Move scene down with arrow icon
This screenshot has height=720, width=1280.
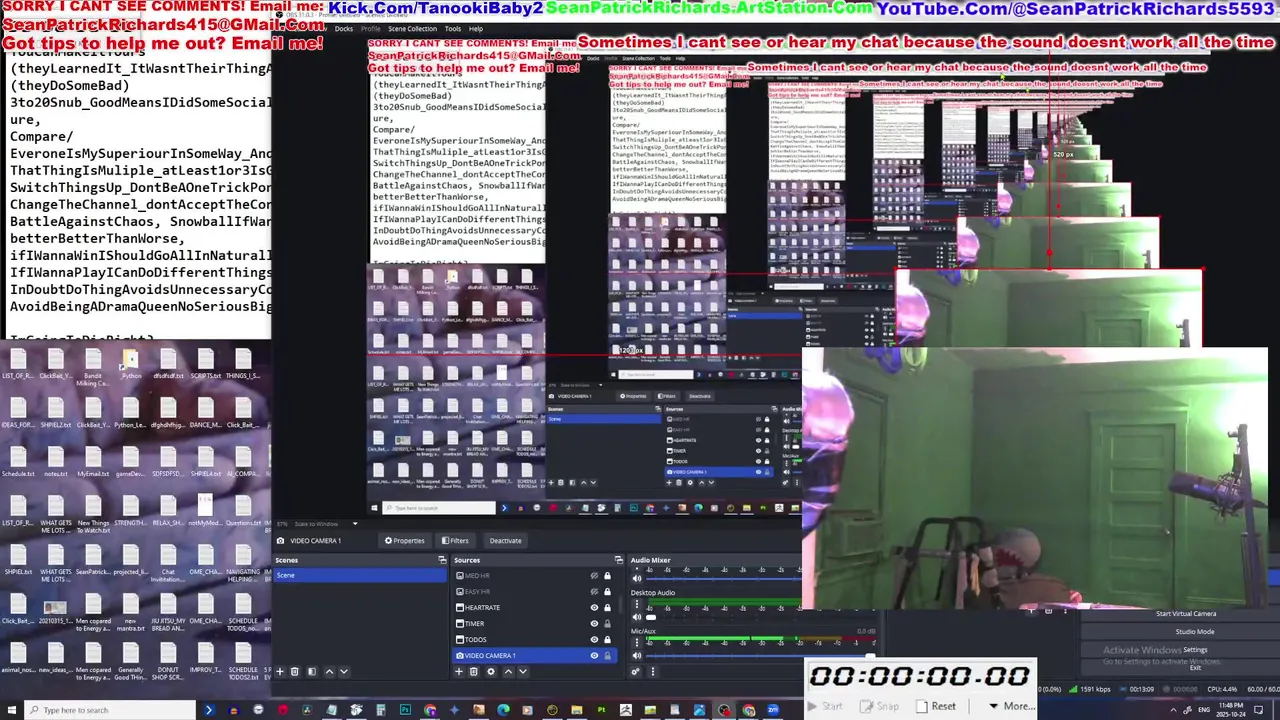344,671
